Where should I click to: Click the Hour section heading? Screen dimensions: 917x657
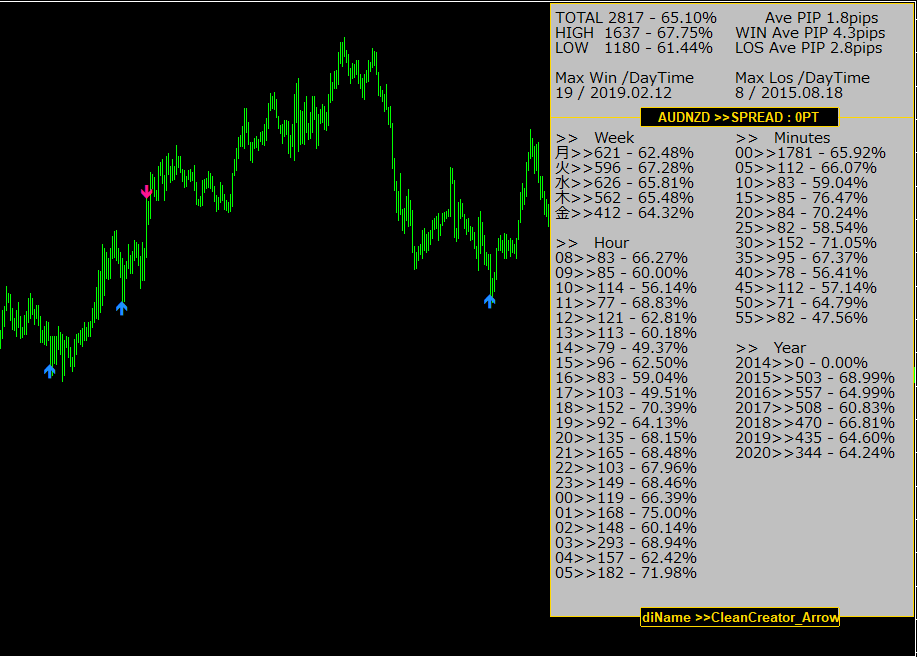coord(592,243)
